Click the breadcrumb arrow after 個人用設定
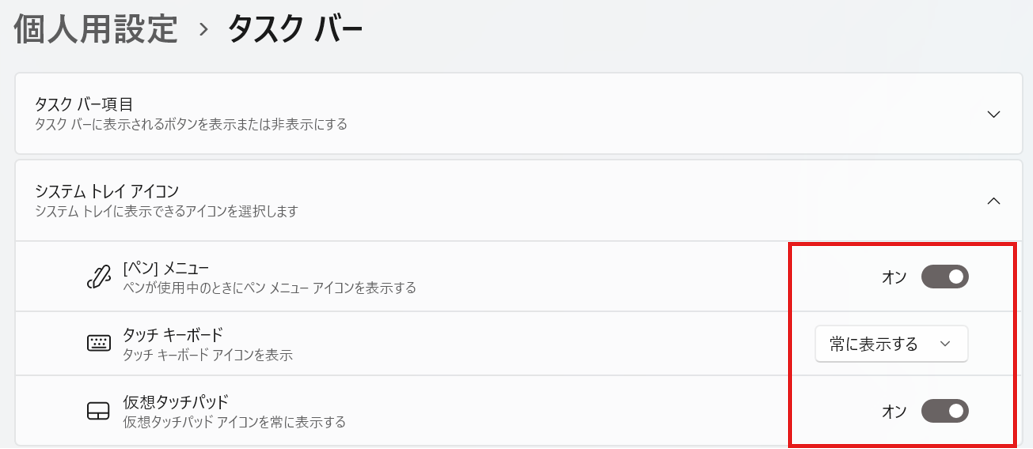Screen dimensions: 1033x449 coord(203,31)
